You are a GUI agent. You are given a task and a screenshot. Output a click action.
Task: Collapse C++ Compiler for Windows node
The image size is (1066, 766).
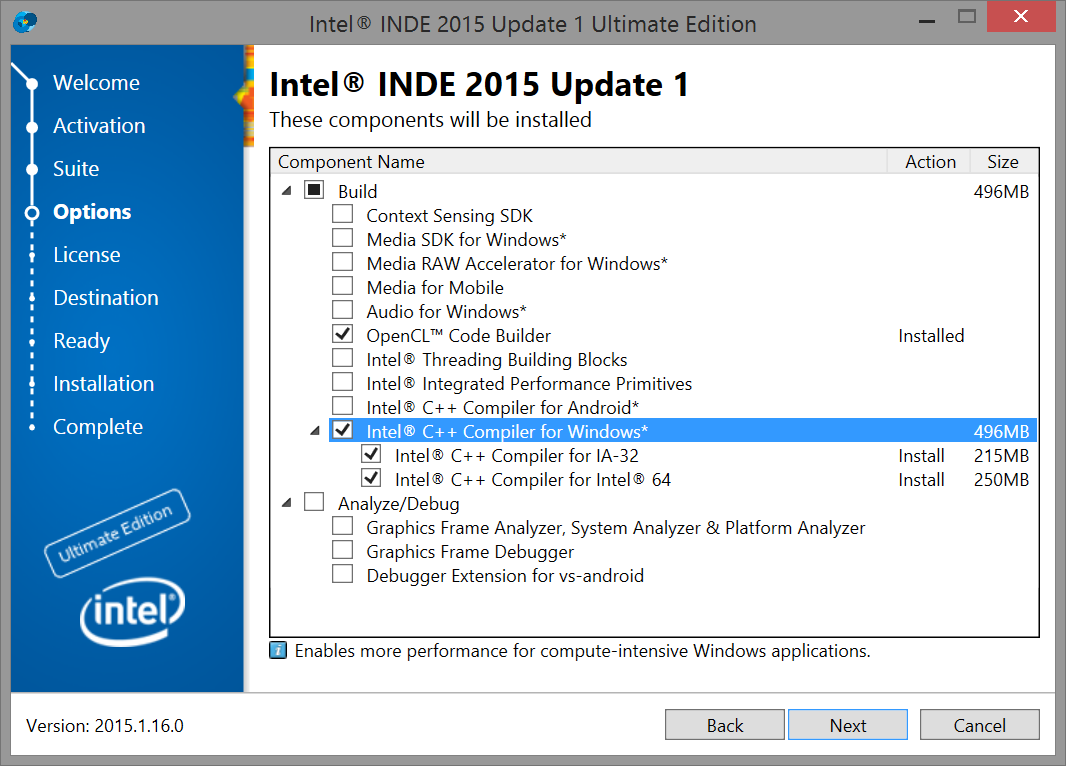point(316,431)
